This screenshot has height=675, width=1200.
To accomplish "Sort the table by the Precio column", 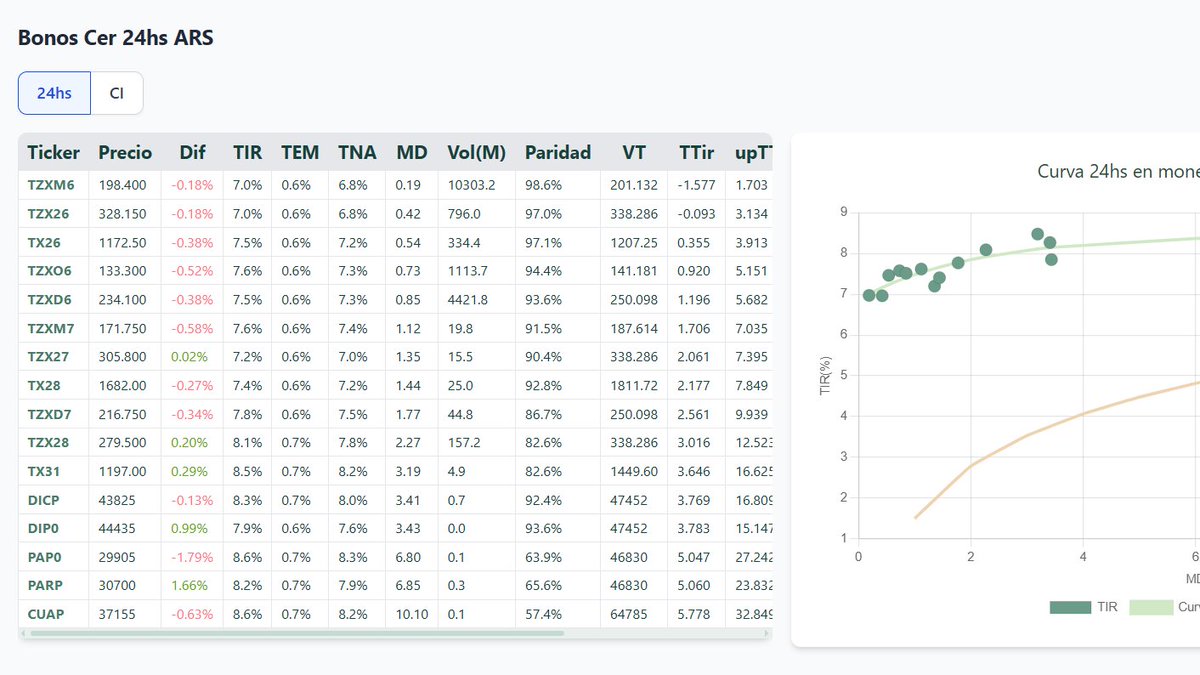I will tap(124, 152).
